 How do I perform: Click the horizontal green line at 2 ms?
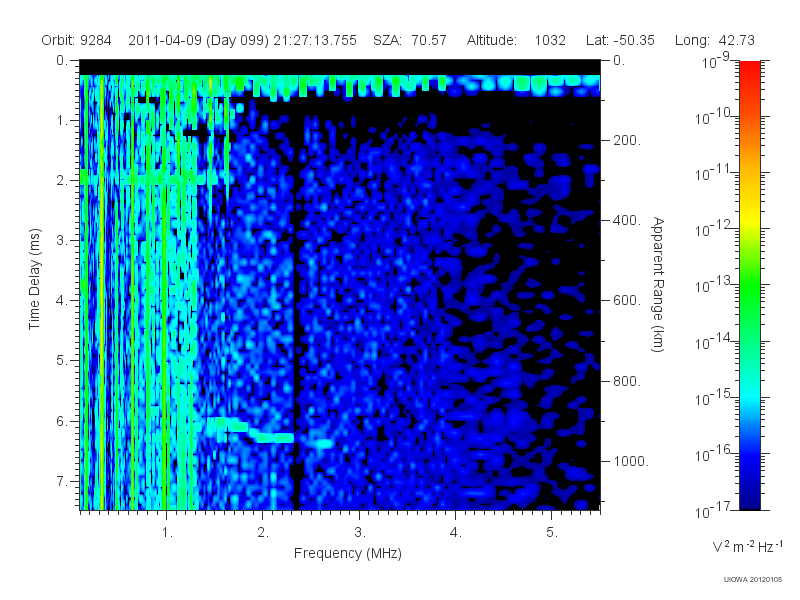click(153, 180)
